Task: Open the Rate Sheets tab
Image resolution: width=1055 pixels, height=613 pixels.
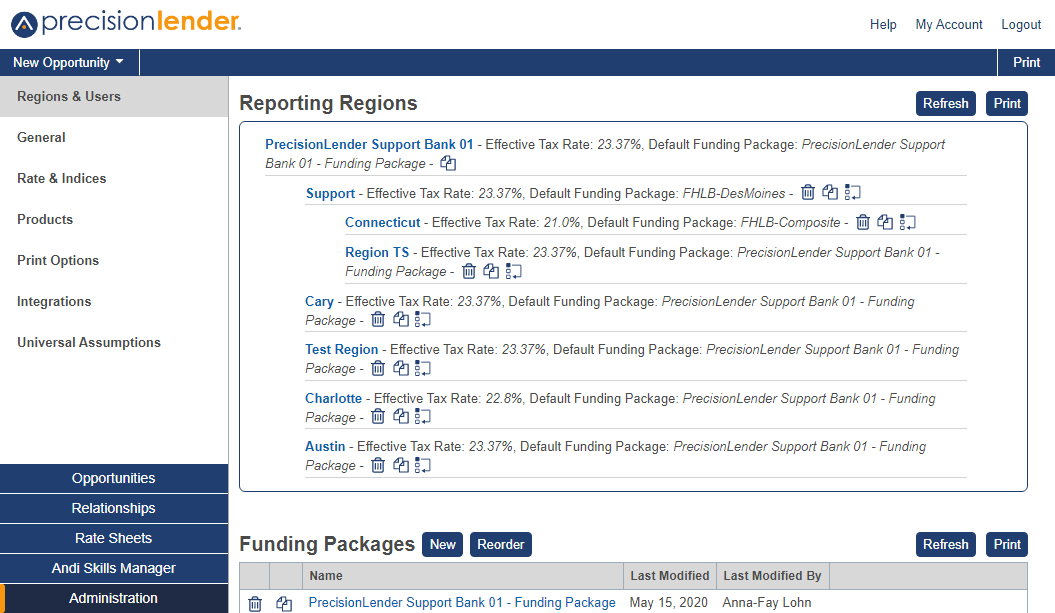Action: pos(114,538)
